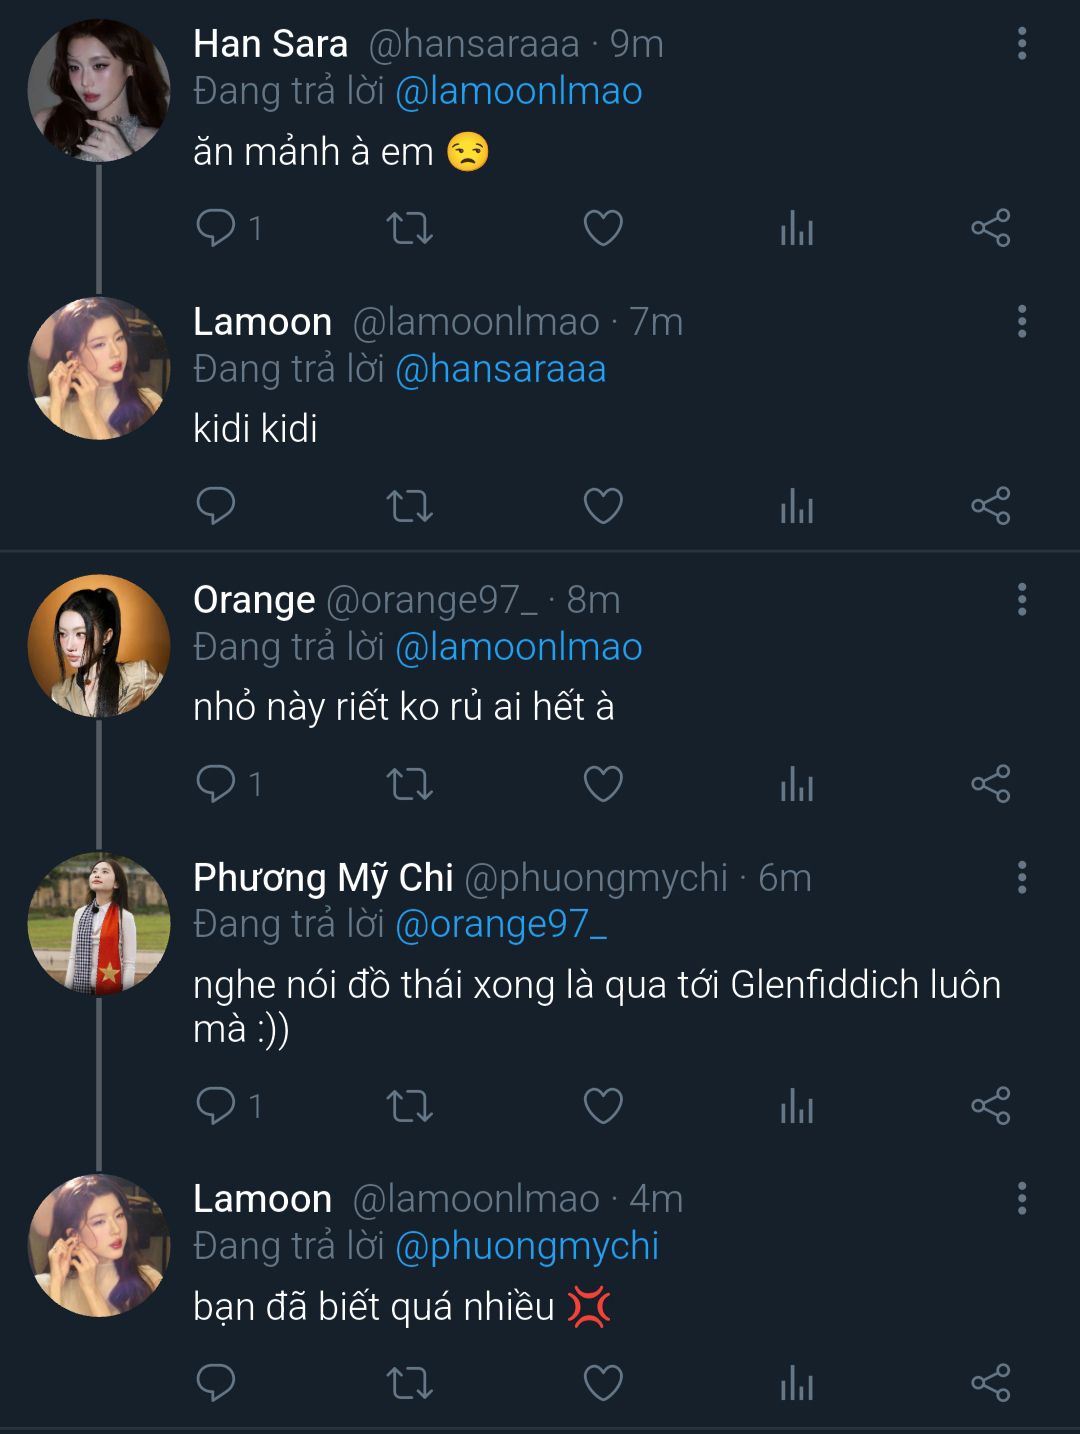Retweet Orange's reply tweet

coord(409,784)
